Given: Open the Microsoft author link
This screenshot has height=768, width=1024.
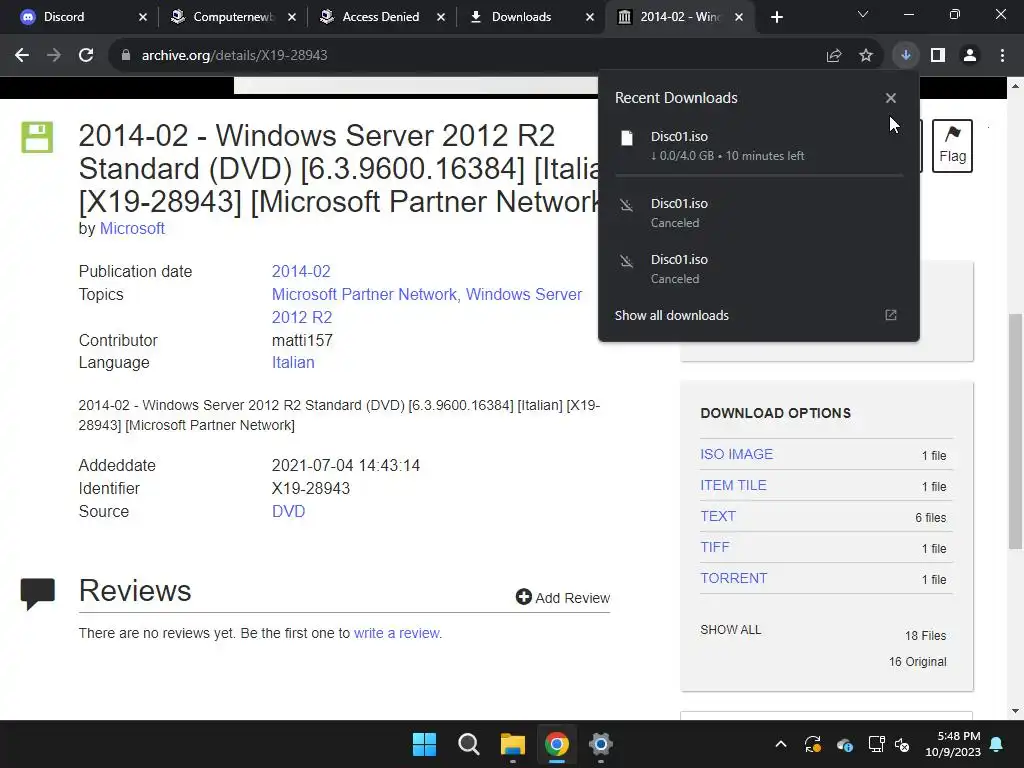Looking at the screenshot, I should pos(132,229).
